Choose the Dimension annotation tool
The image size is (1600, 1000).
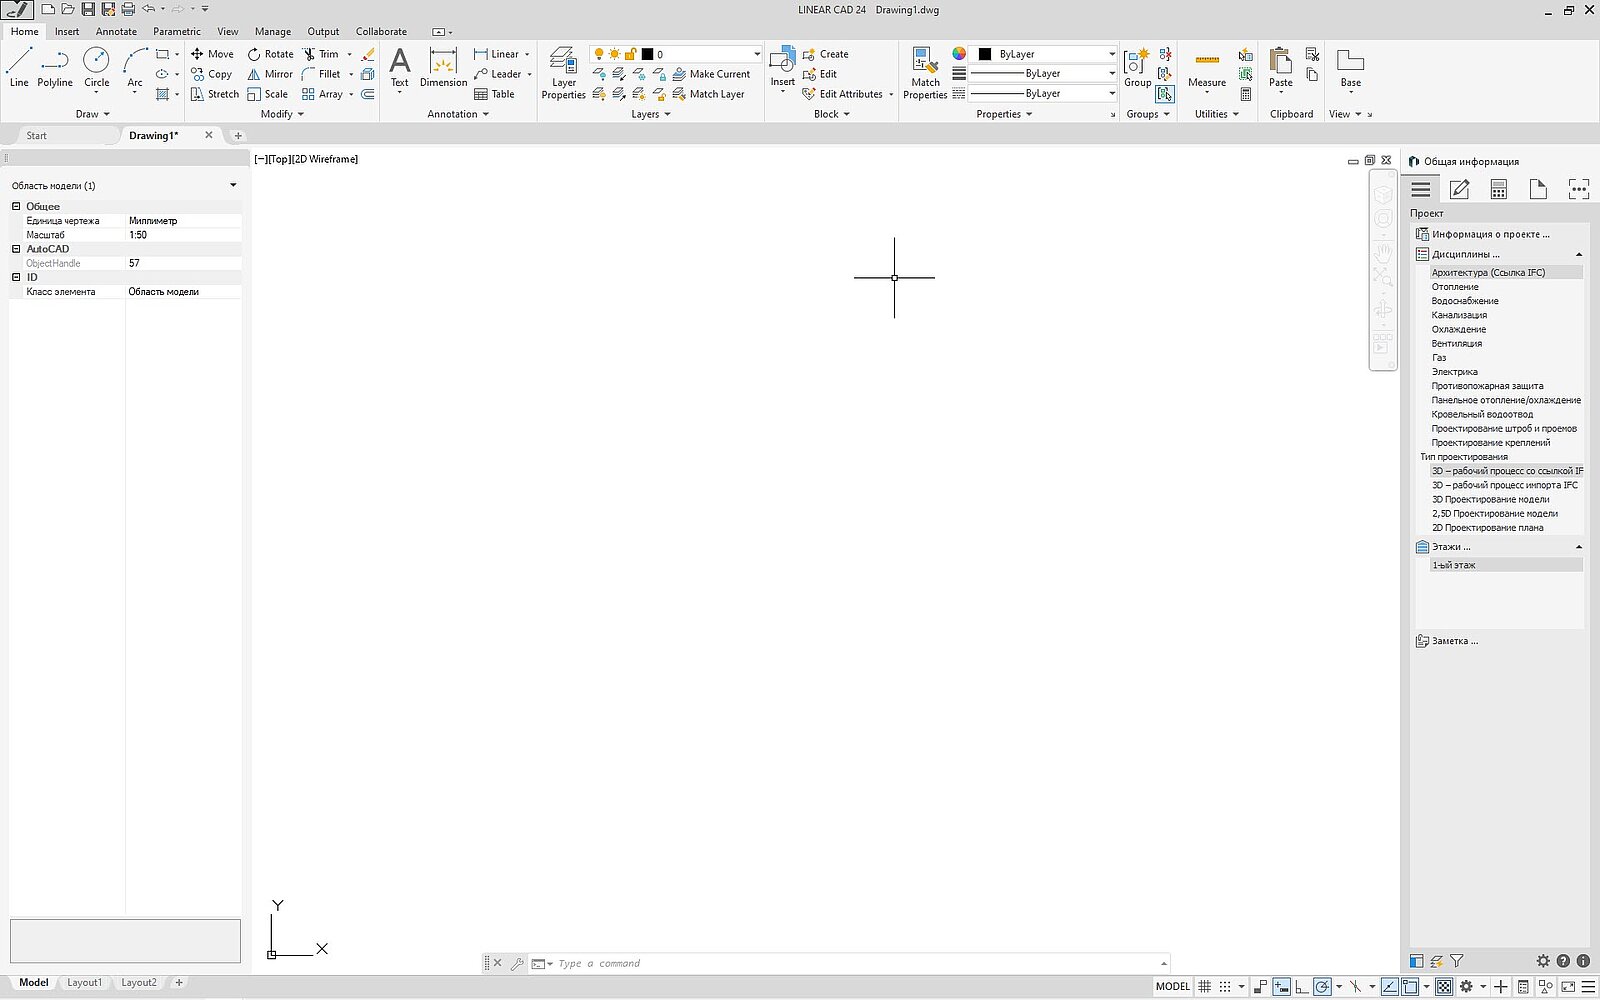tap(443, 67)
